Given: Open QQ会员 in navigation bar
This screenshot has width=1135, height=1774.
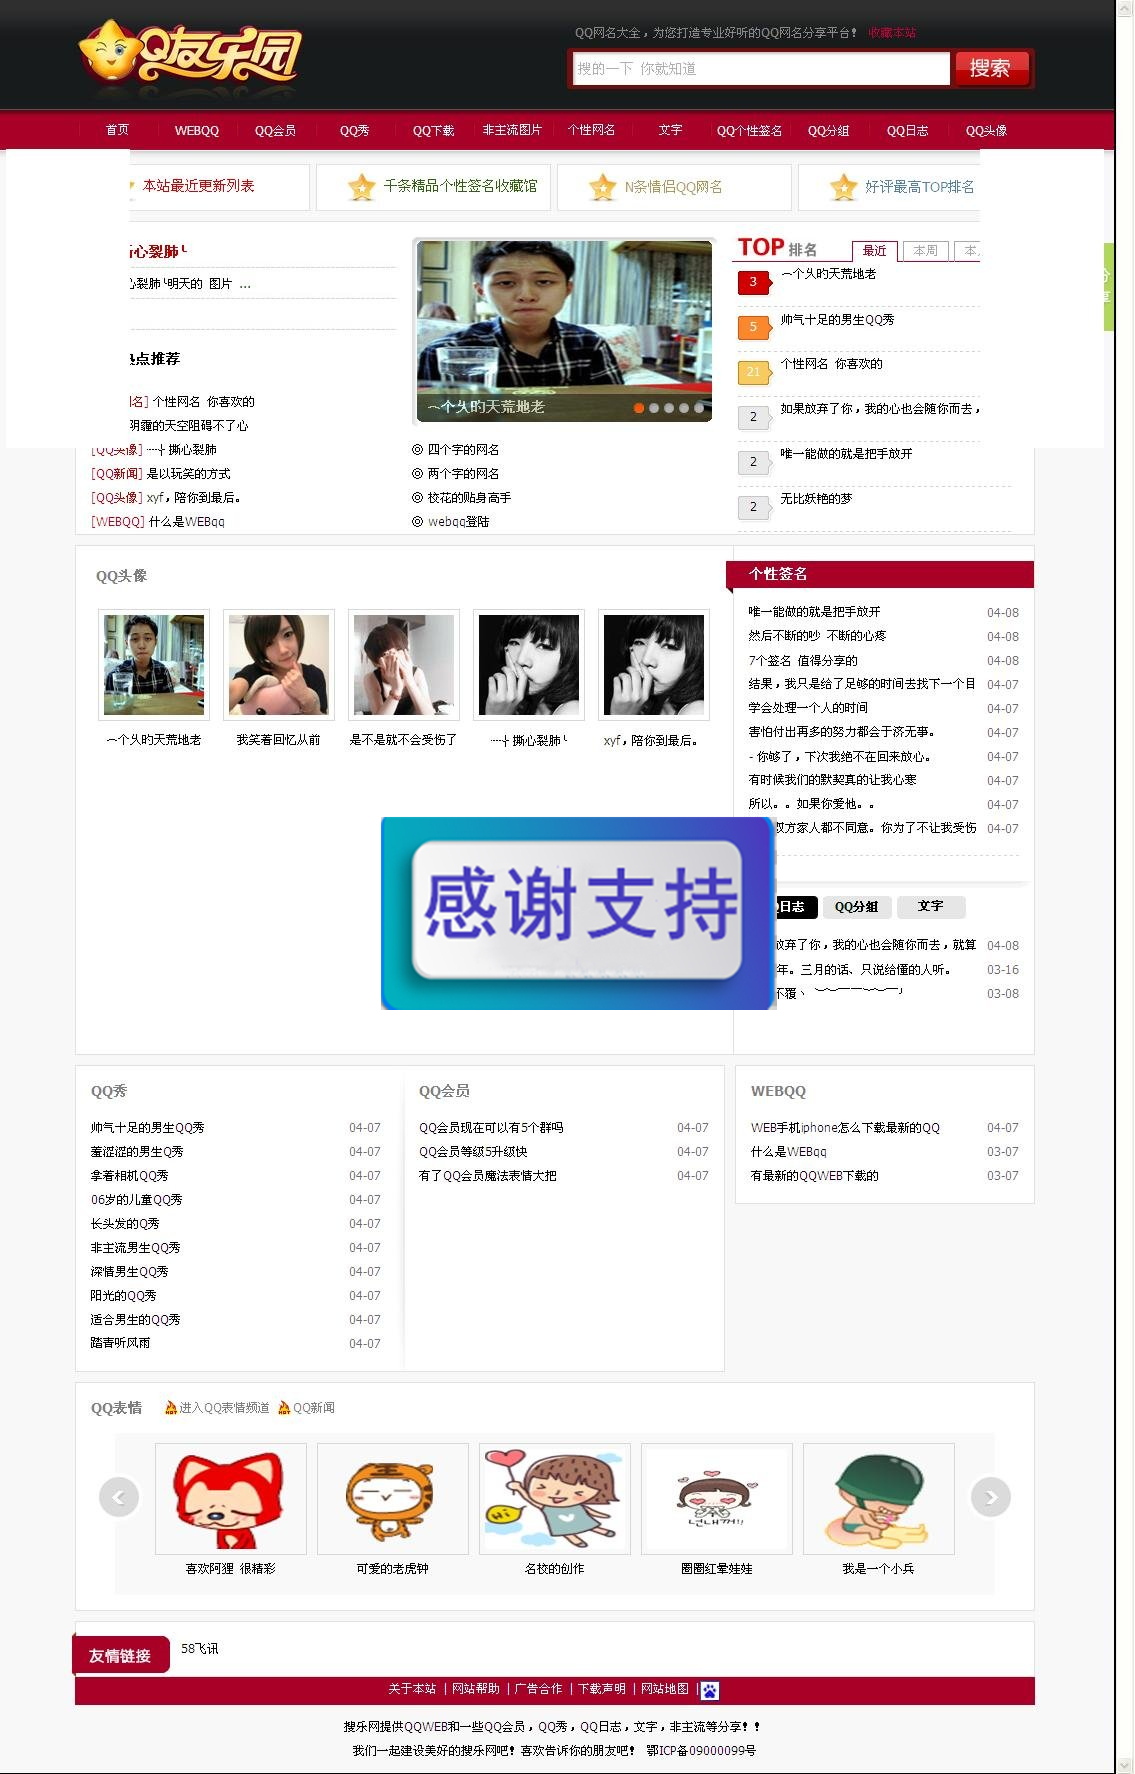Looking at the screenshot, I should (275, 130).
